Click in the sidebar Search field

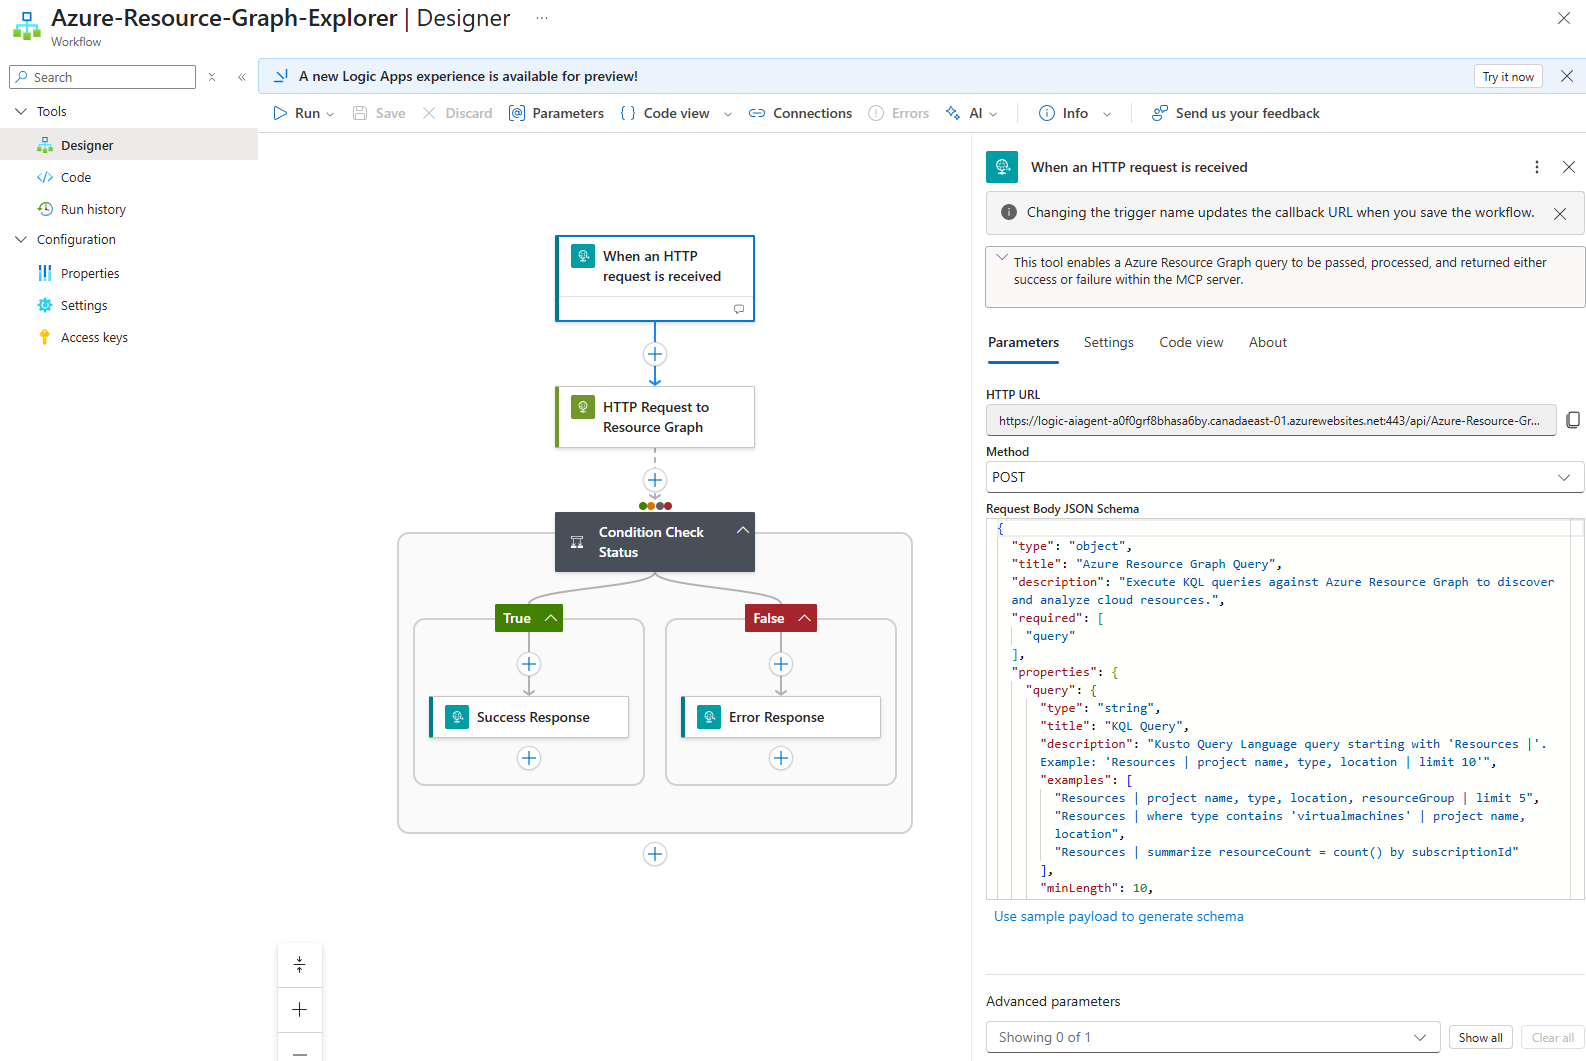coord(110,77)
